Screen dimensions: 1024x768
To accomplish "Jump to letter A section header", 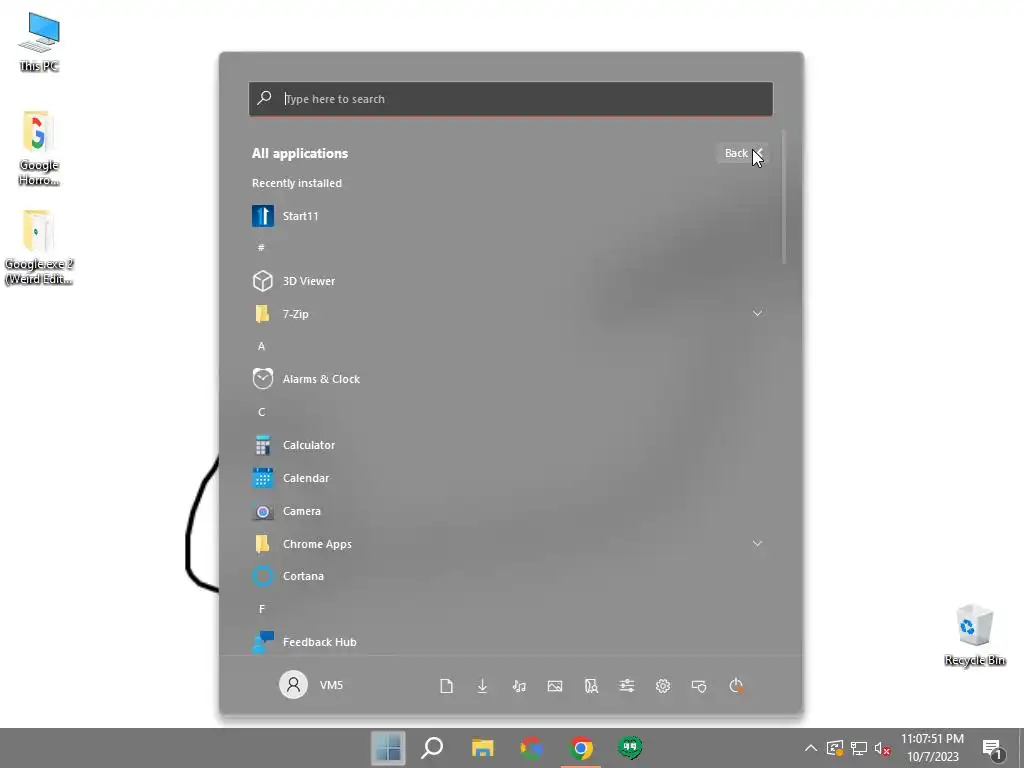I will click(x=261, y=346).
